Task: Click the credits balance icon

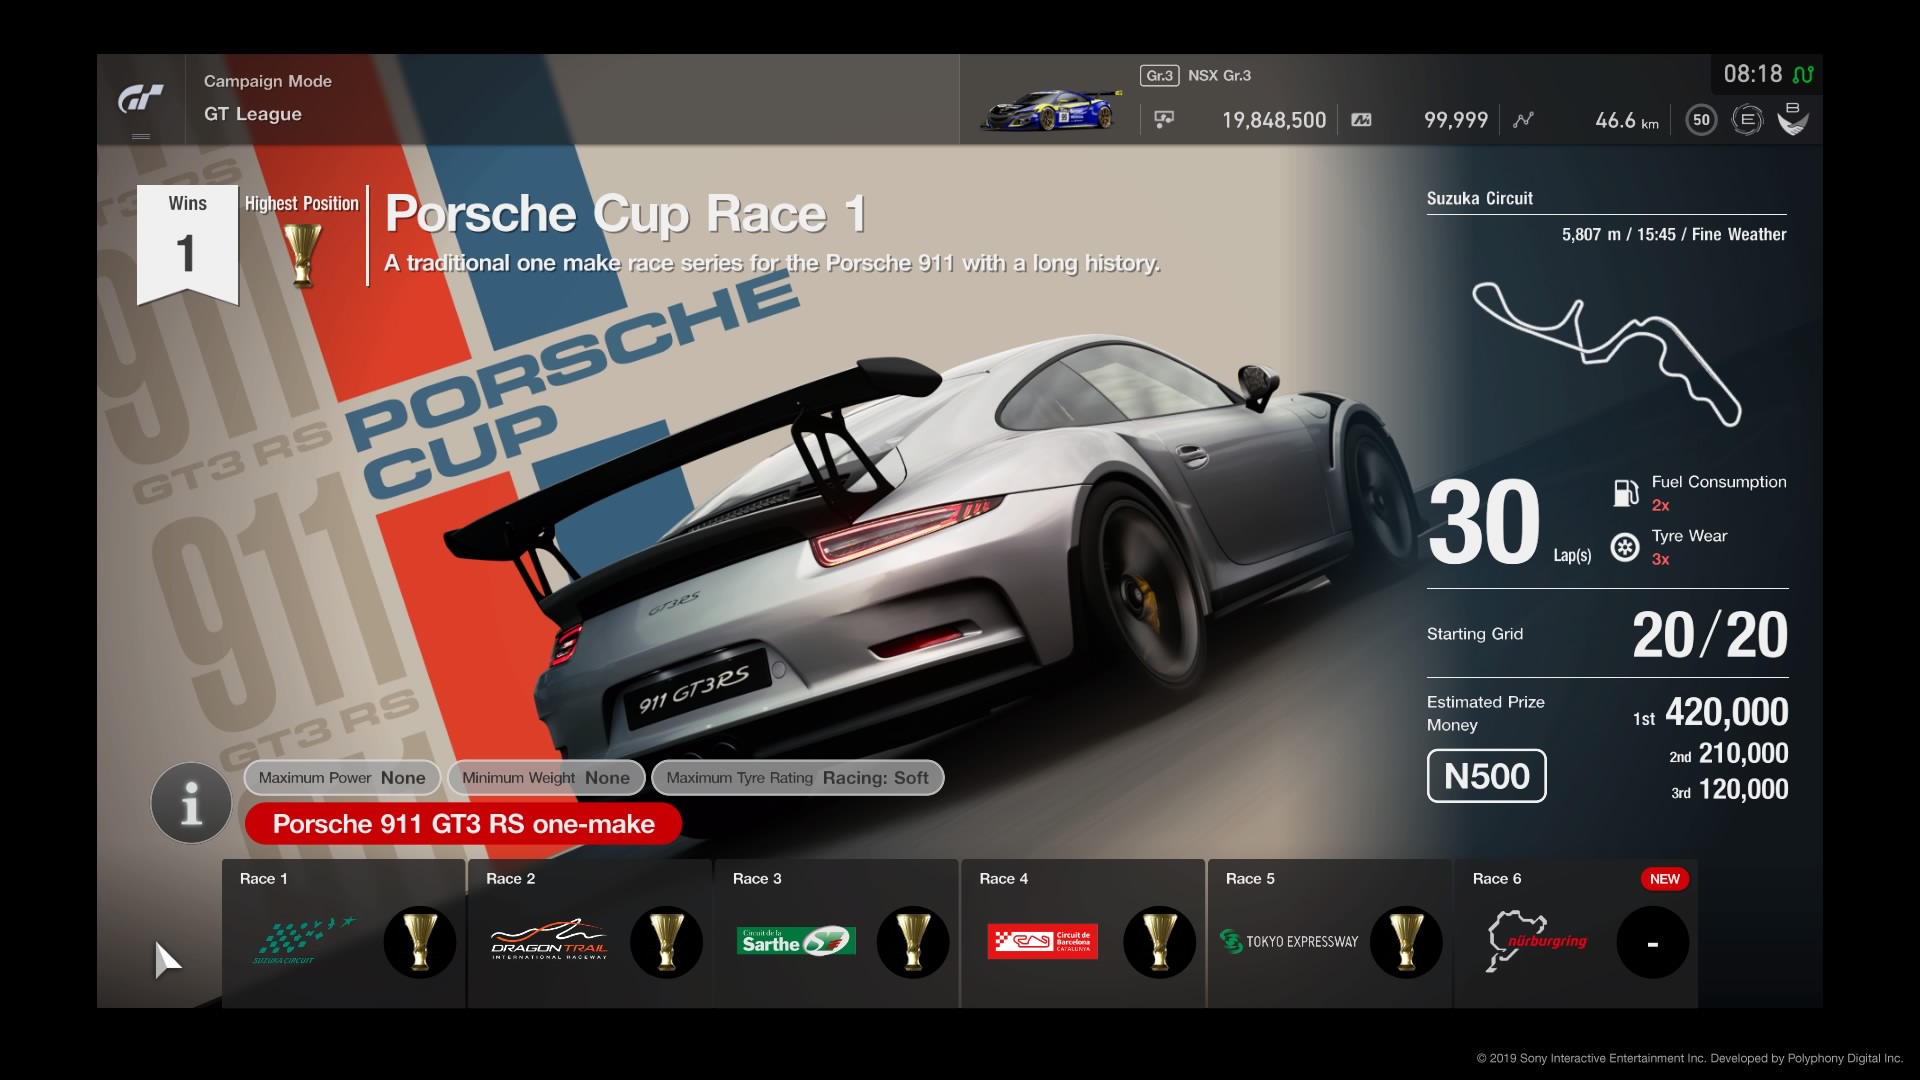Action: [x=1164, y=120]
